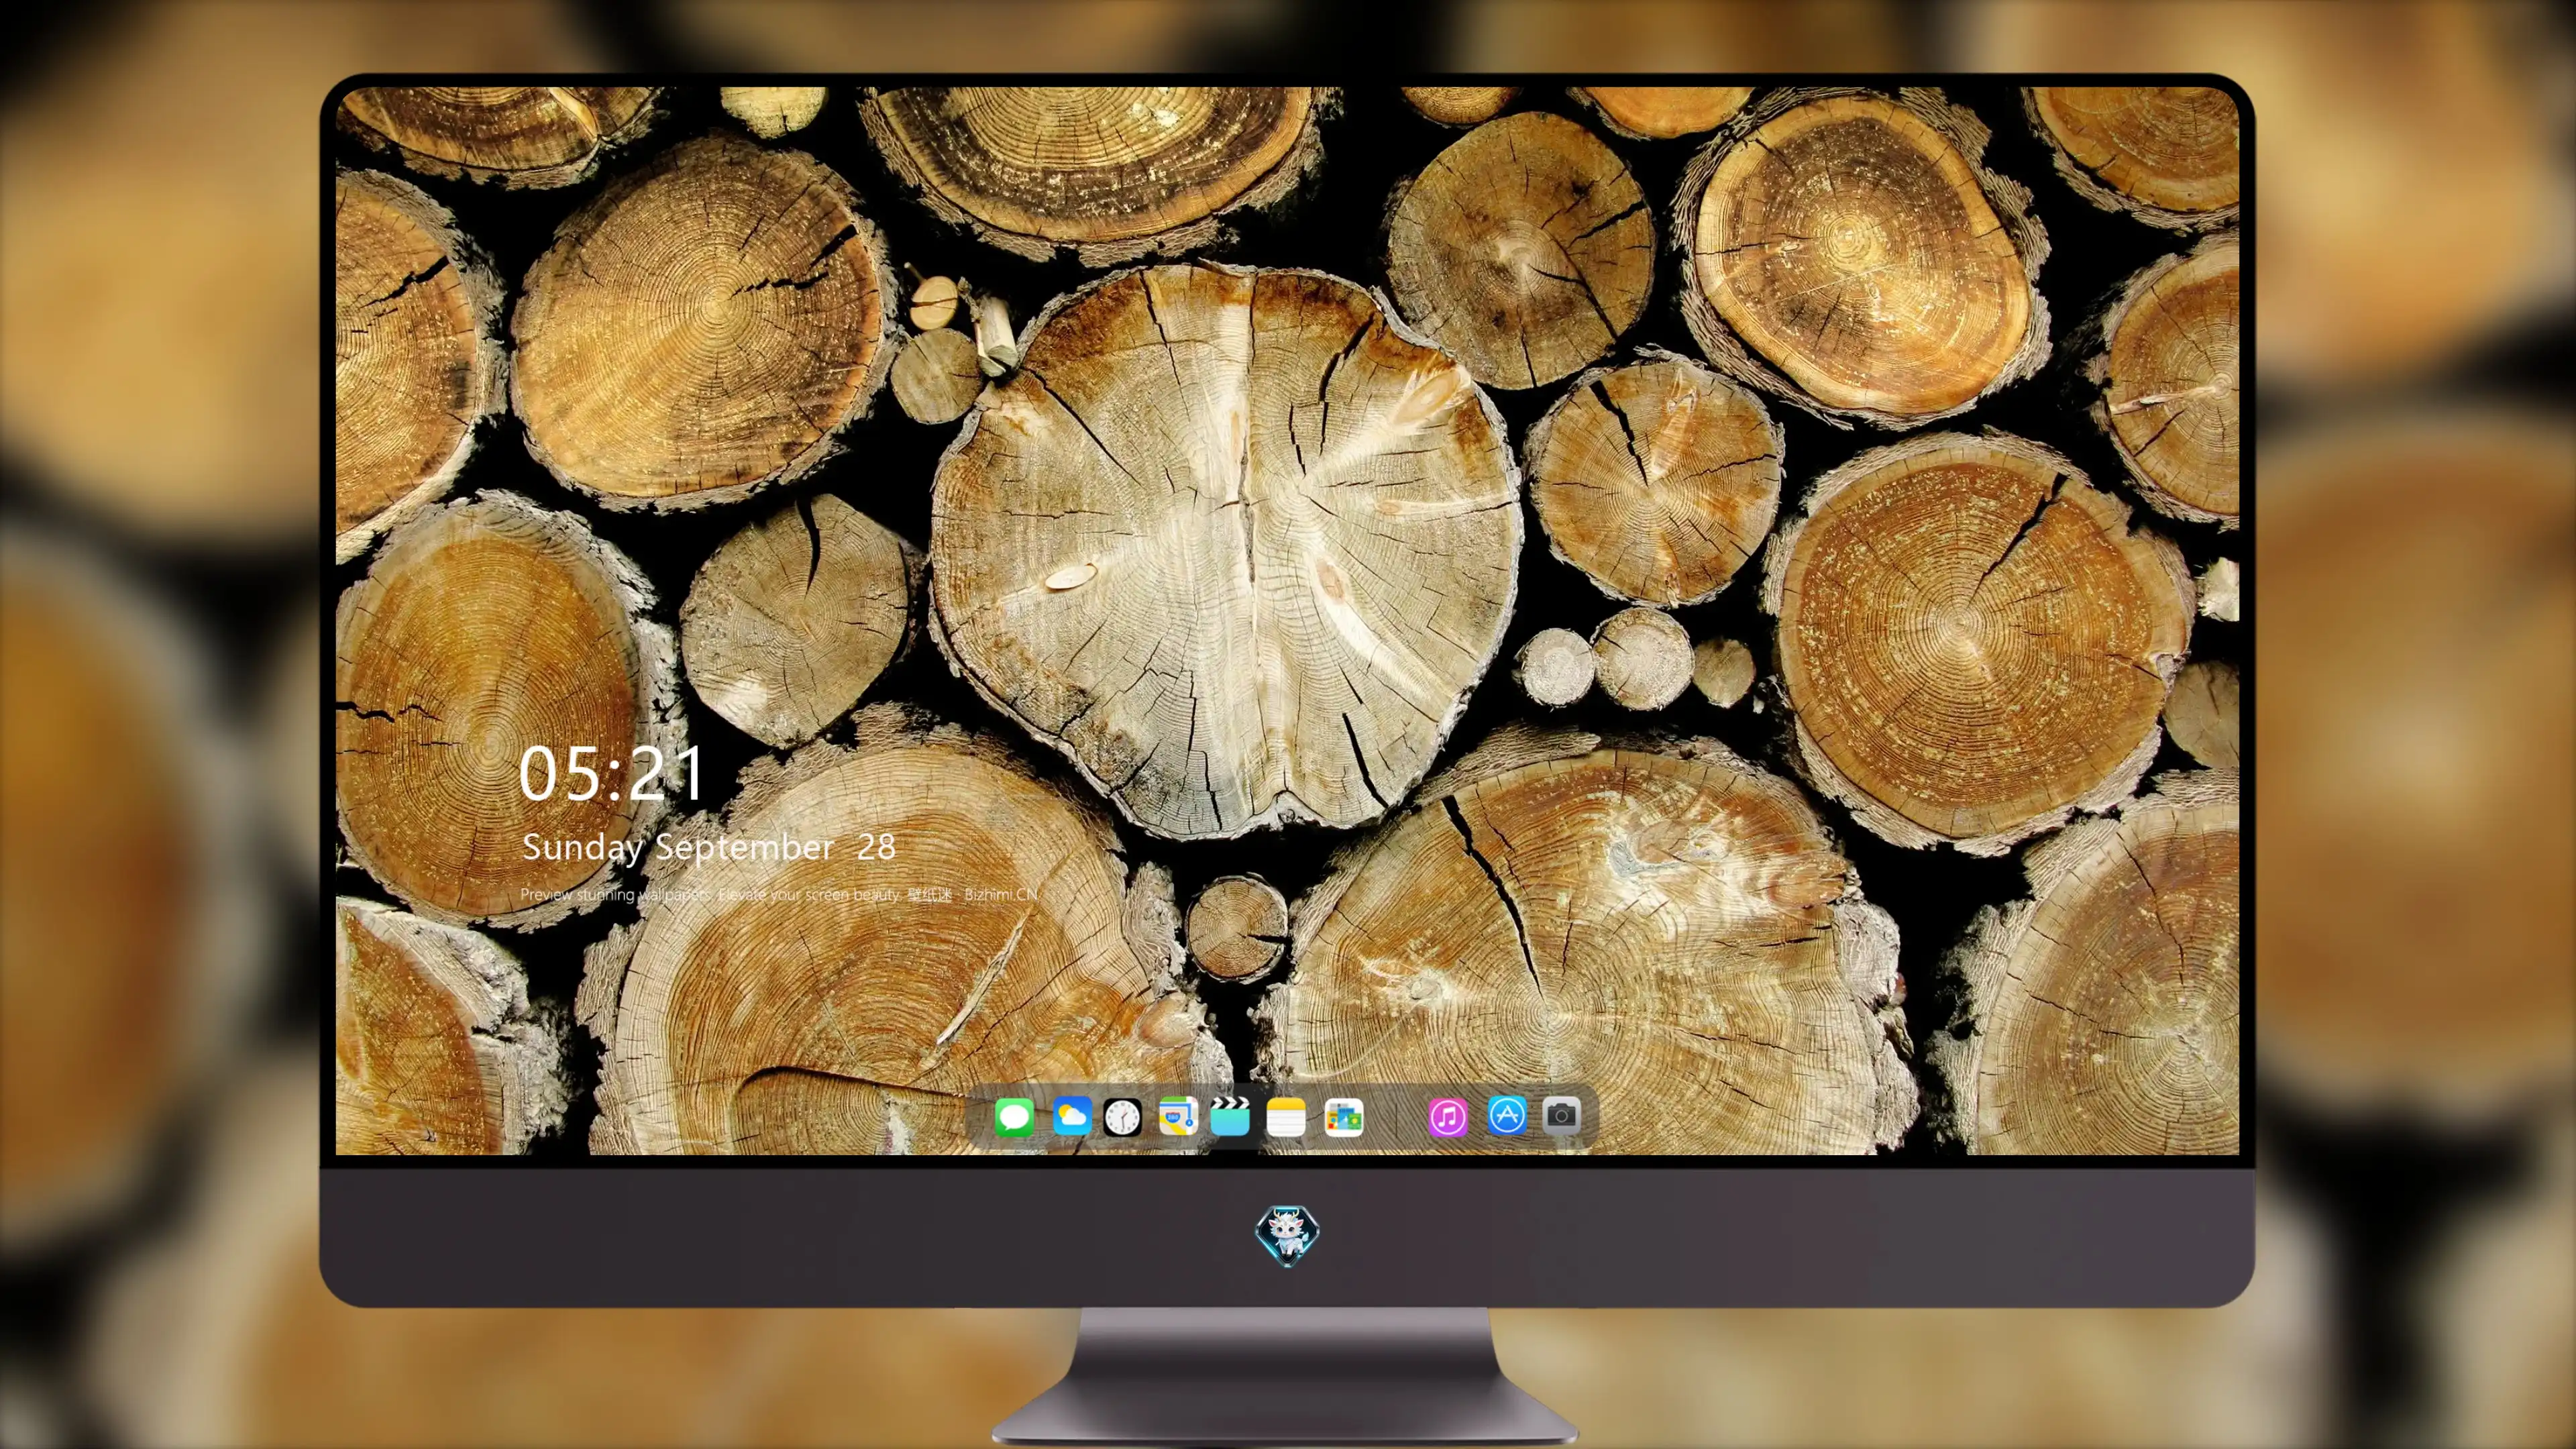Click the dragon mascot logo on monitor chin
Screen dimensions: 2576x1449
(x=1287, y=1235)
